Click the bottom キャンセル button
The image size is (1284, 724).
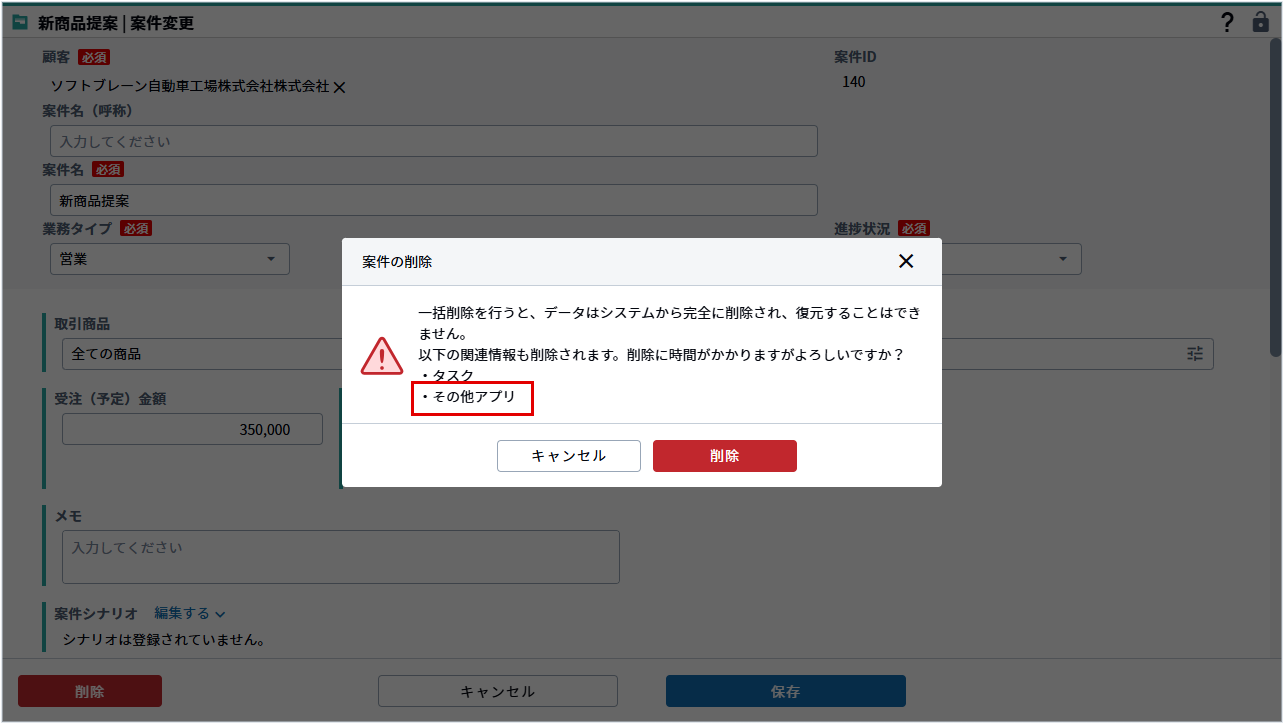click(497, 691)
